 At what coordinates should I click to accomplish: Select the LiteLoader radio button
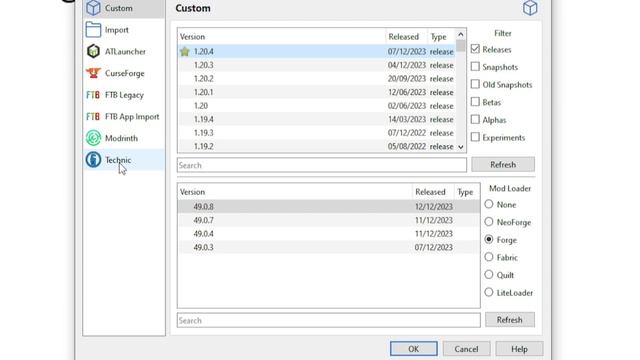(489, 292)
